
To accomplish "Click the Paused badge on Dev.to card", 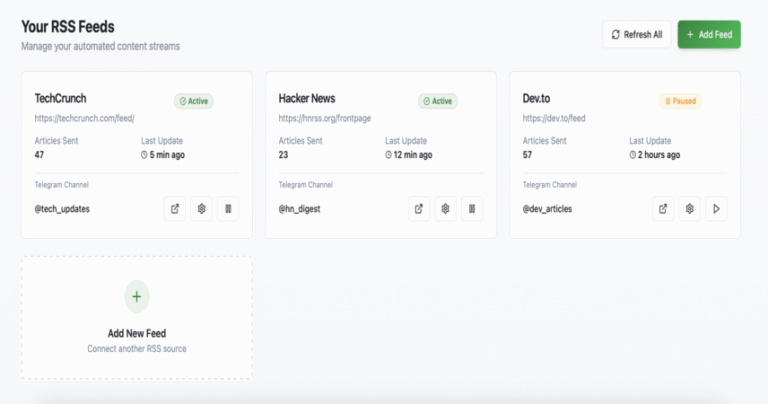I will pyautogui.click(x=680, y=101).
